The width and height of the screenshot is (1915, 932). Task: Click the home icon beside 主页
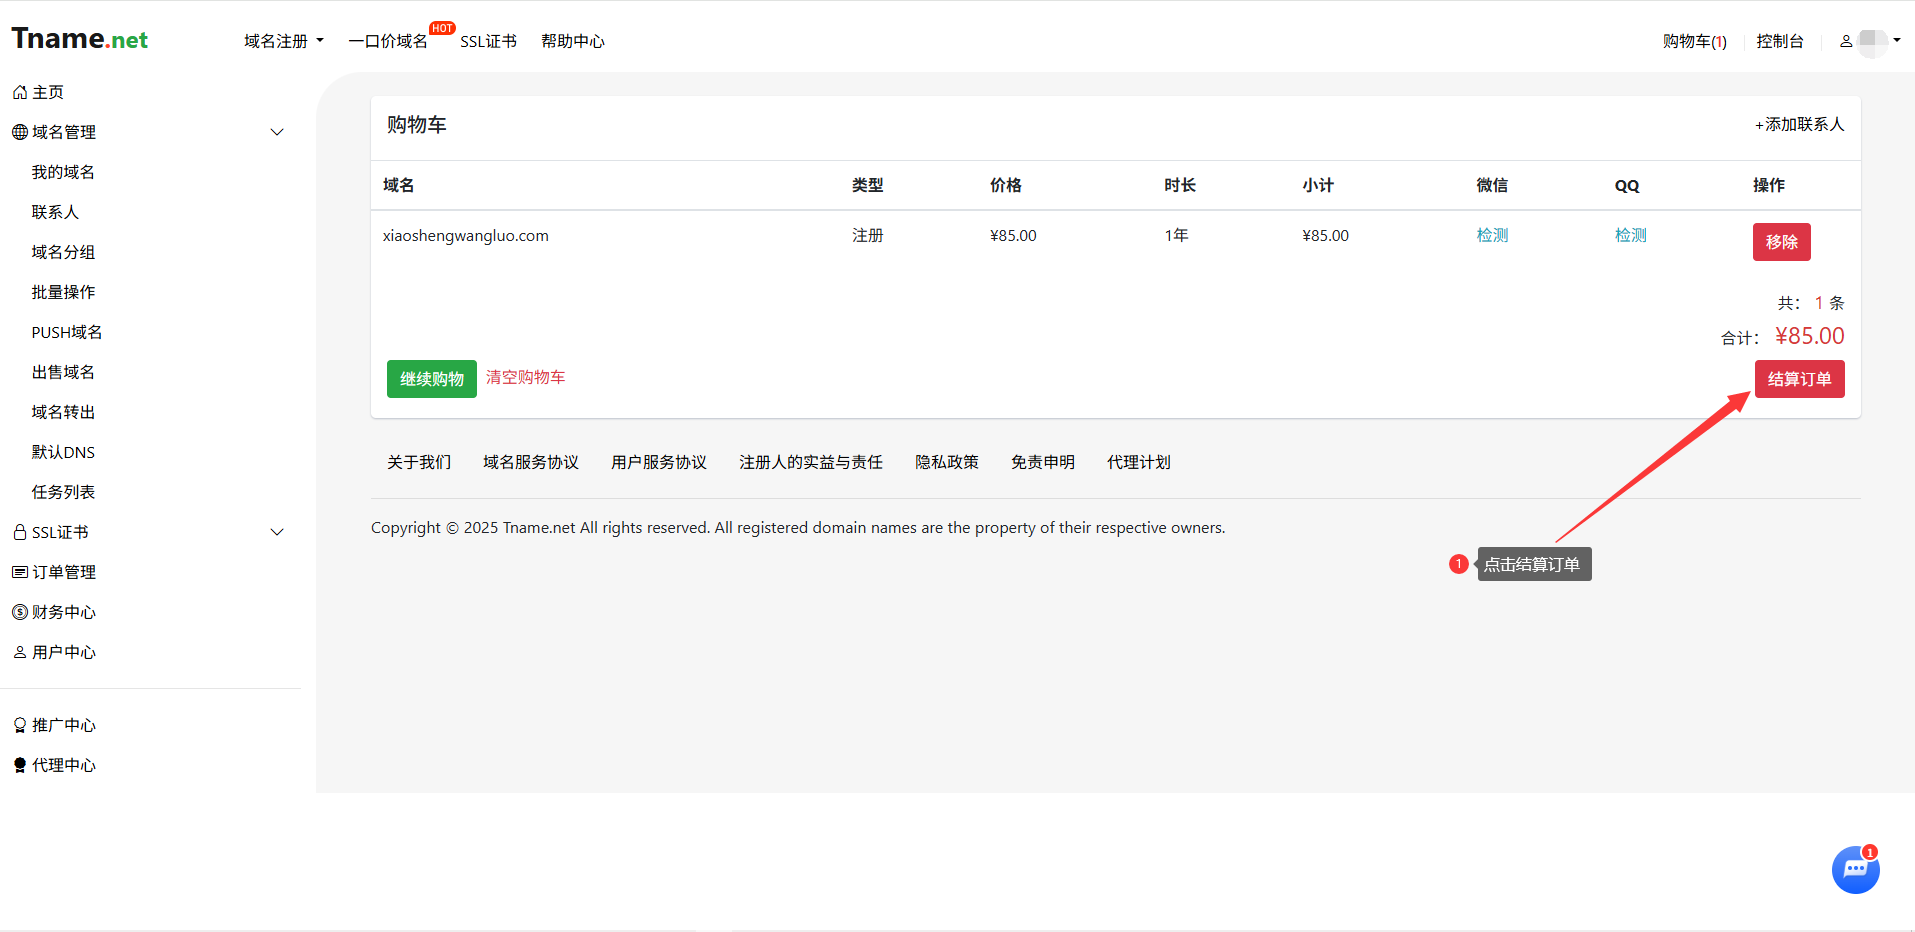(x=20, y=92)
